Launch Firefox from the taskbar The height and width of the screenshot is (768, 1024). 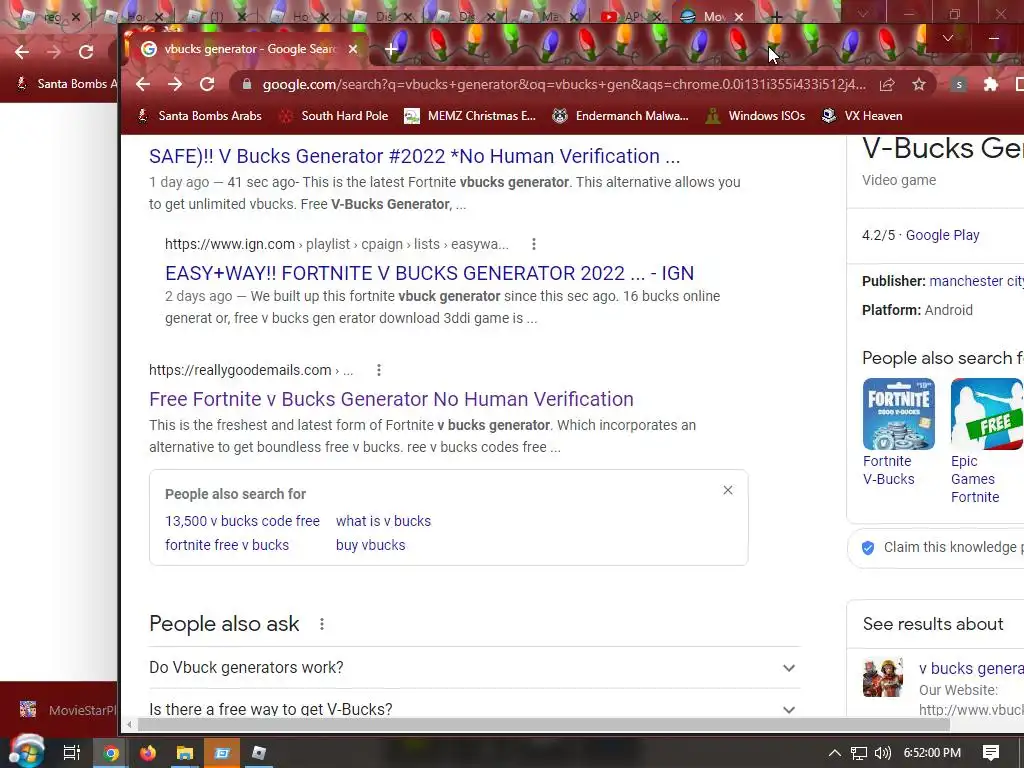point(148,753)
